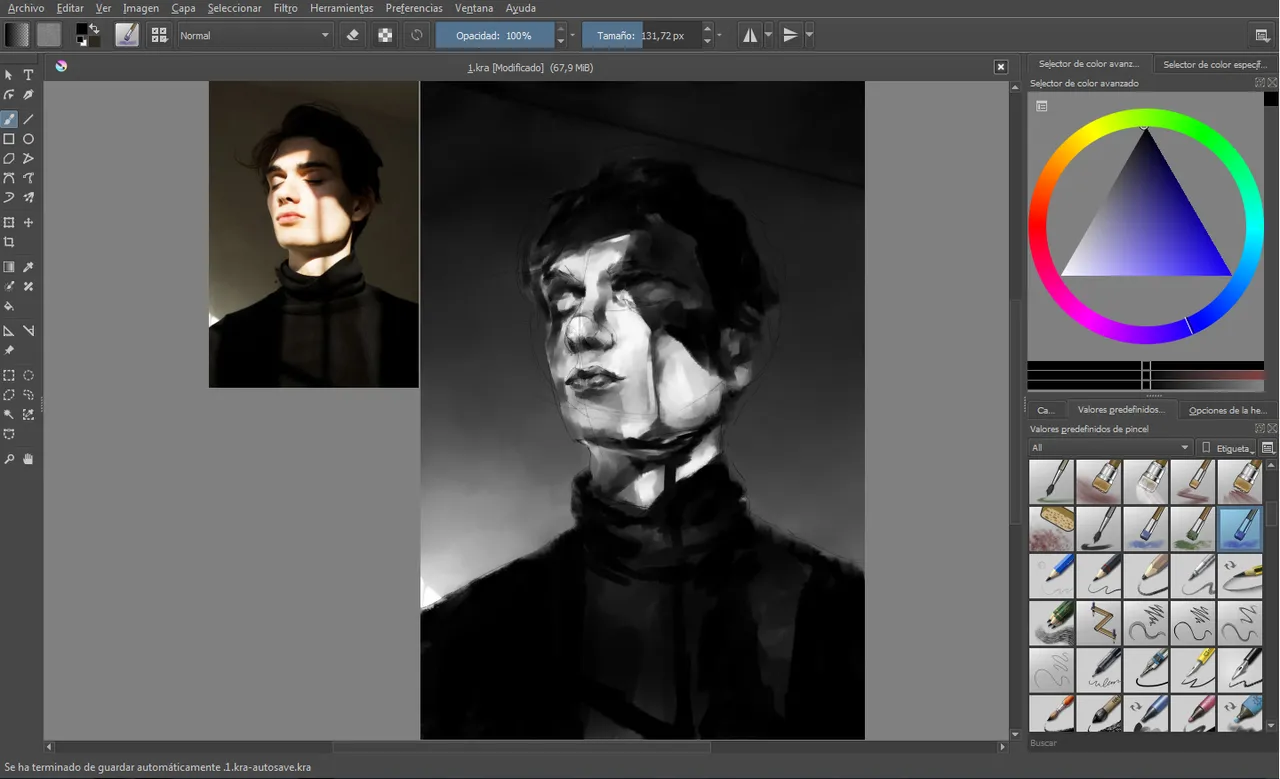Switch to Opciones de la herramienta tab
1280x779 pixels.
(1228, 410)
